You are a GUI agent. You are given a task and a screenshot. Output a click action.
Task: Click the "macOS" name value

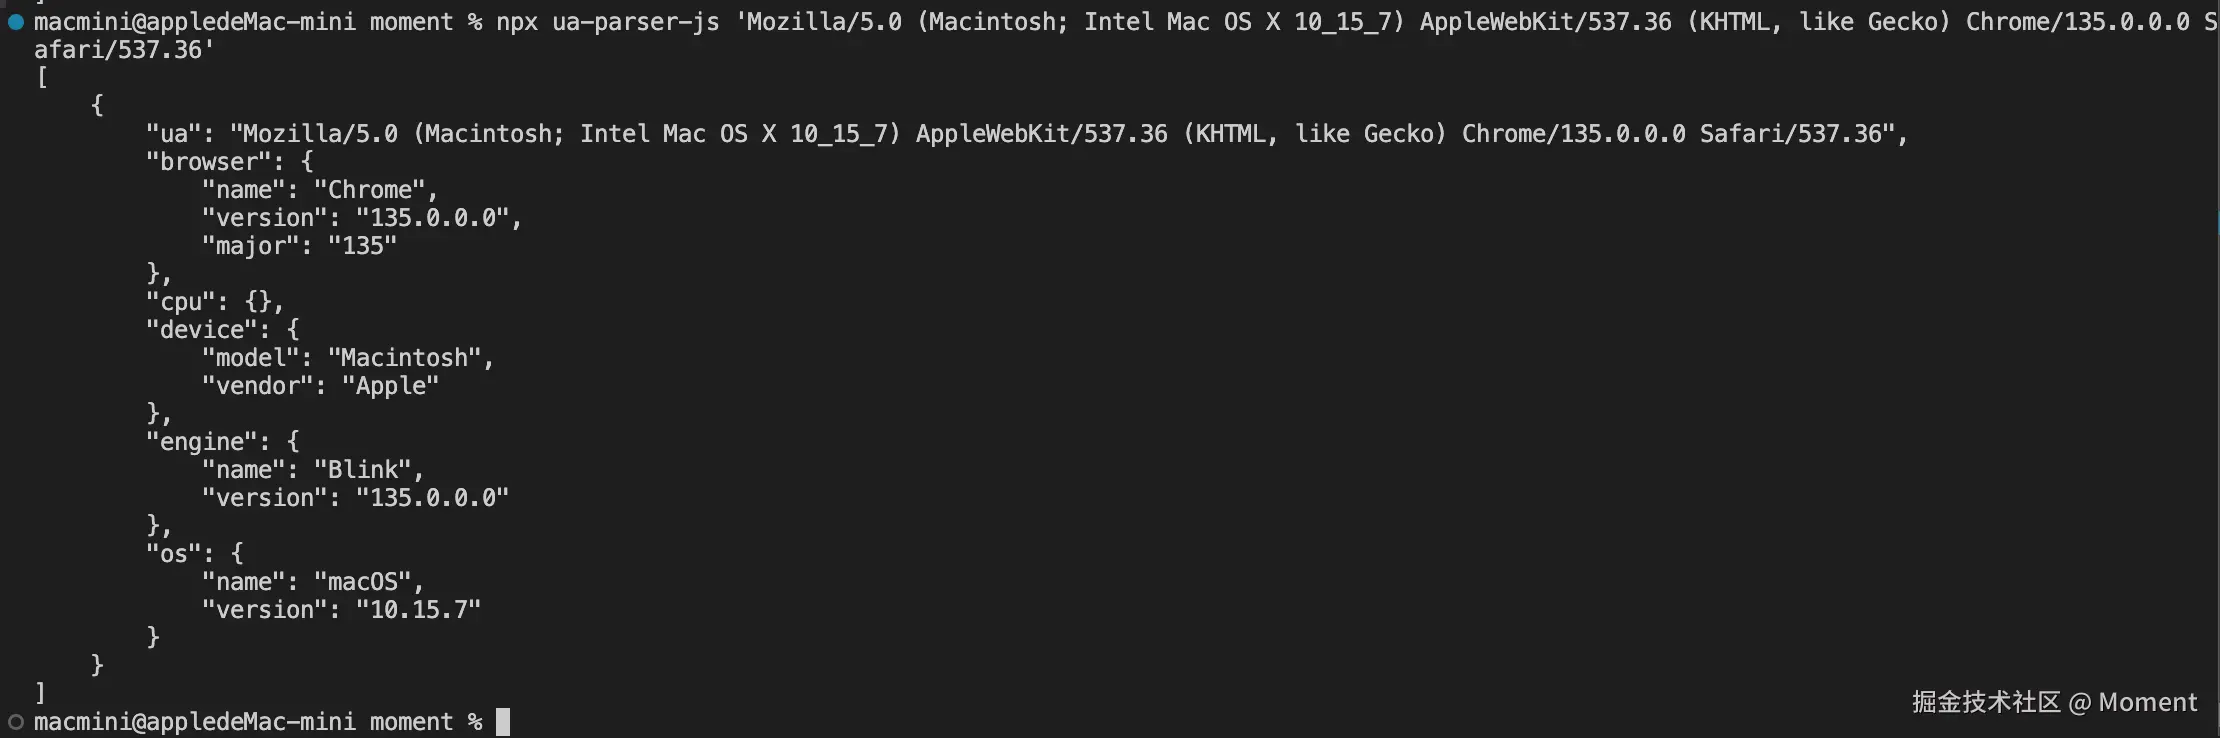363,581
